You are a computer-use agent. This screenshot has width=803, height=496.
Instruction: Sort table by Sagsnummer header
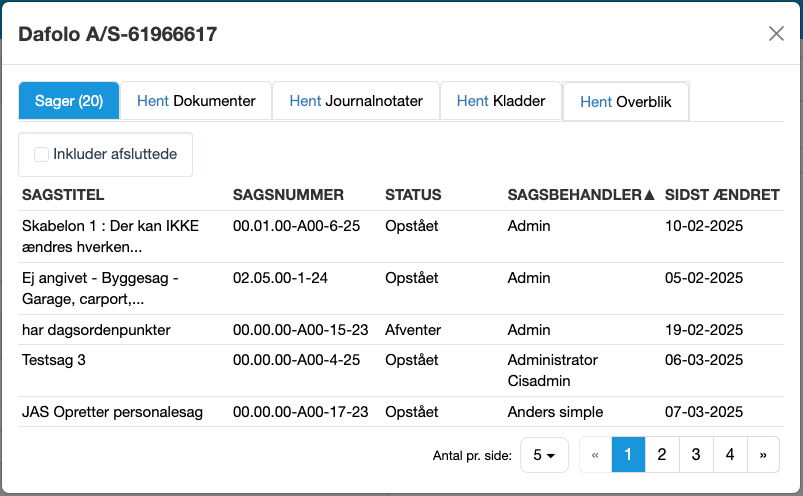coord(288,195)
